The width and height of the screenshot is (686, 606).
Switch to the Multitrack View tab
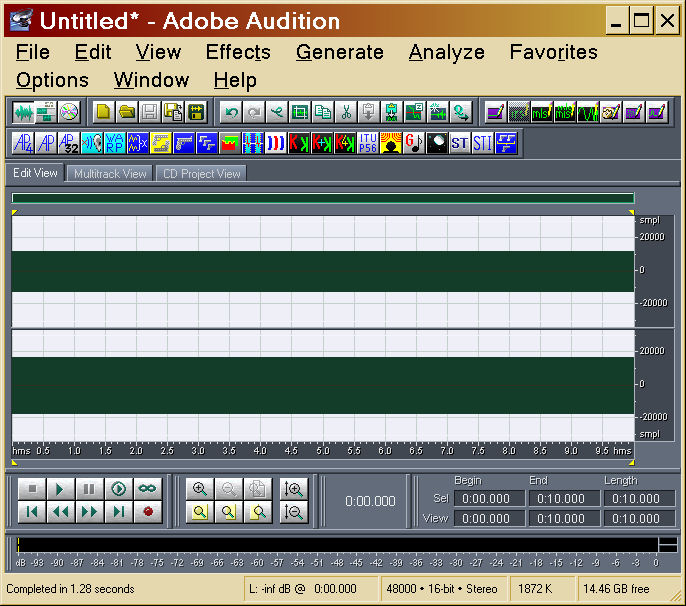[x=110, y=174]
